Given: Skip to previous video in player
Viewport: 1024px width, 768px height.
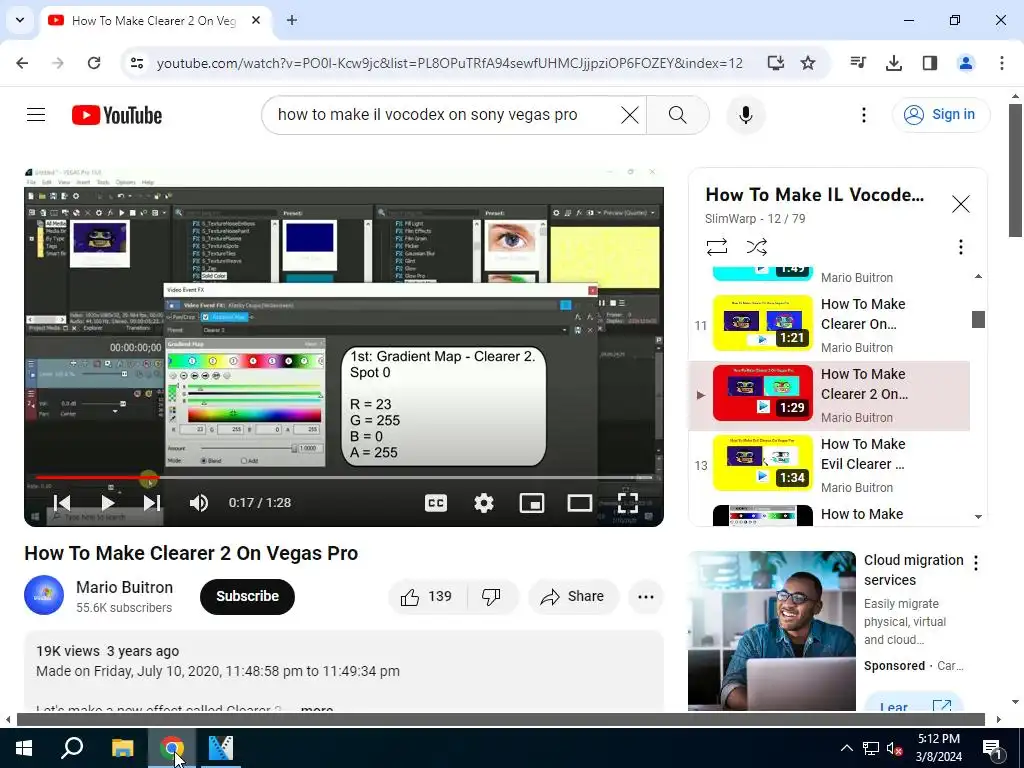Looking at the screenshot, I should click(x=62, y=502).
